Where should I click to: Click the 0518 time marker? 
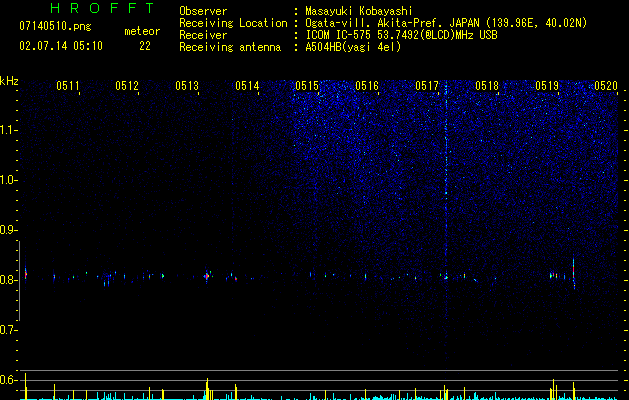click(x=487, y=86)
